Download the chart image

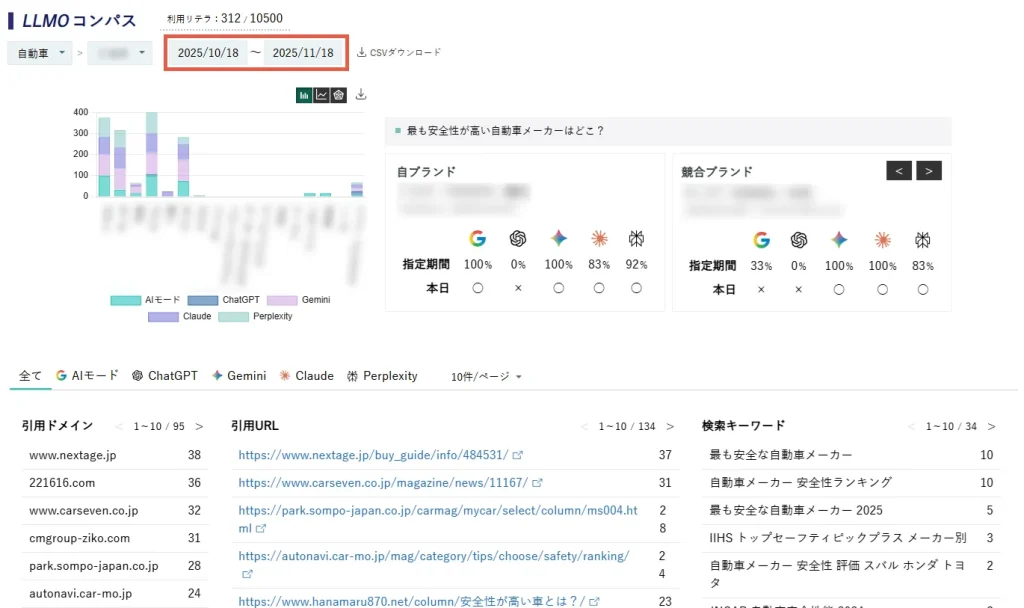(362, 95)
